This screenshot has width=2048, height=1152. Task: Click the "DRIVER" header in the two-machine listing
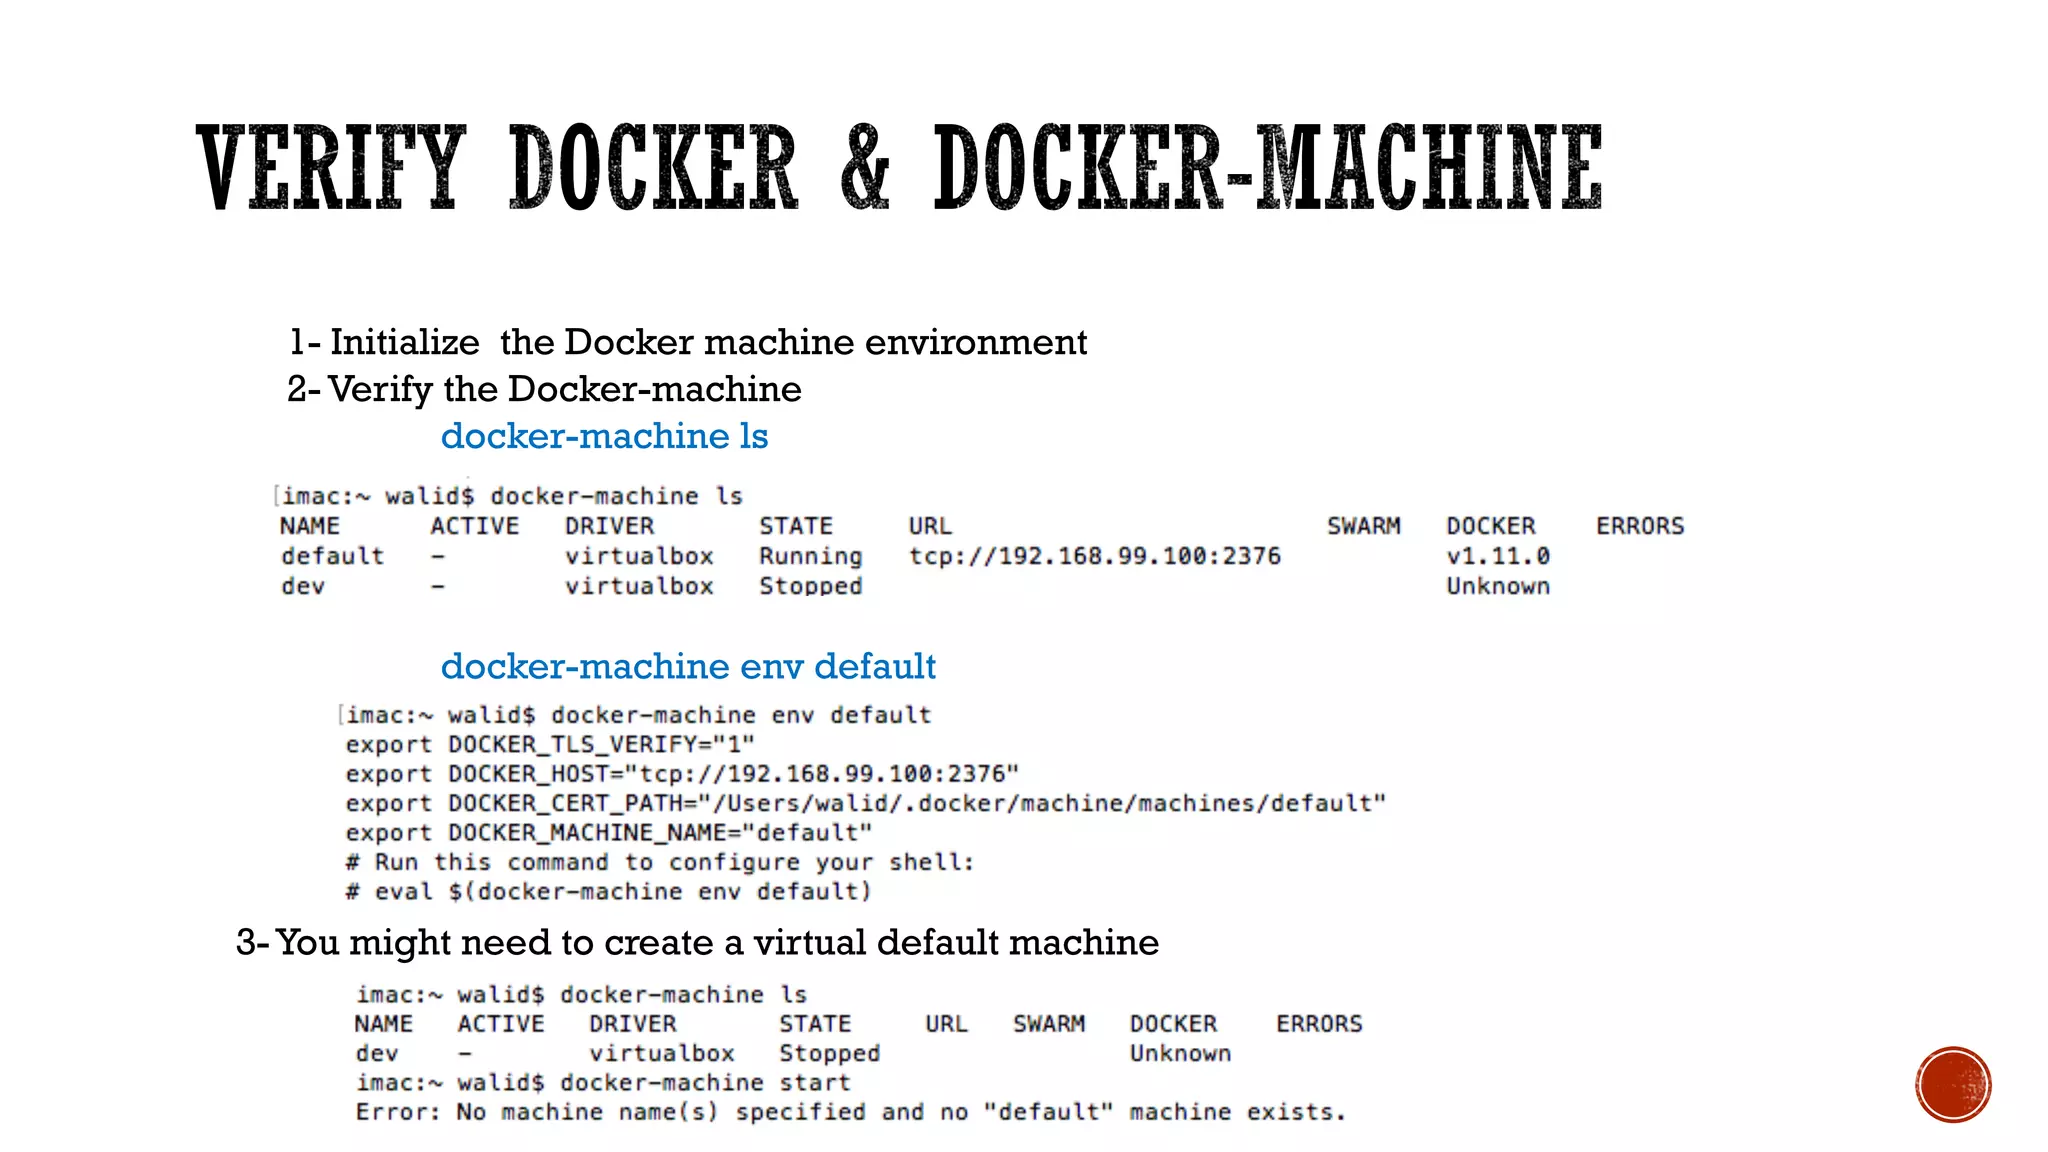pos(609,526)
